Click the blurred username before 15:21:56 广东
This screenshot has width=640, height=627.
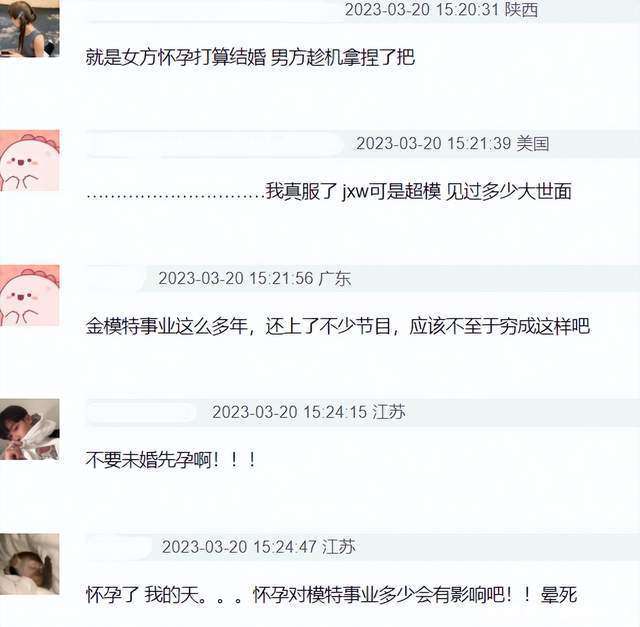pos(115,278)
